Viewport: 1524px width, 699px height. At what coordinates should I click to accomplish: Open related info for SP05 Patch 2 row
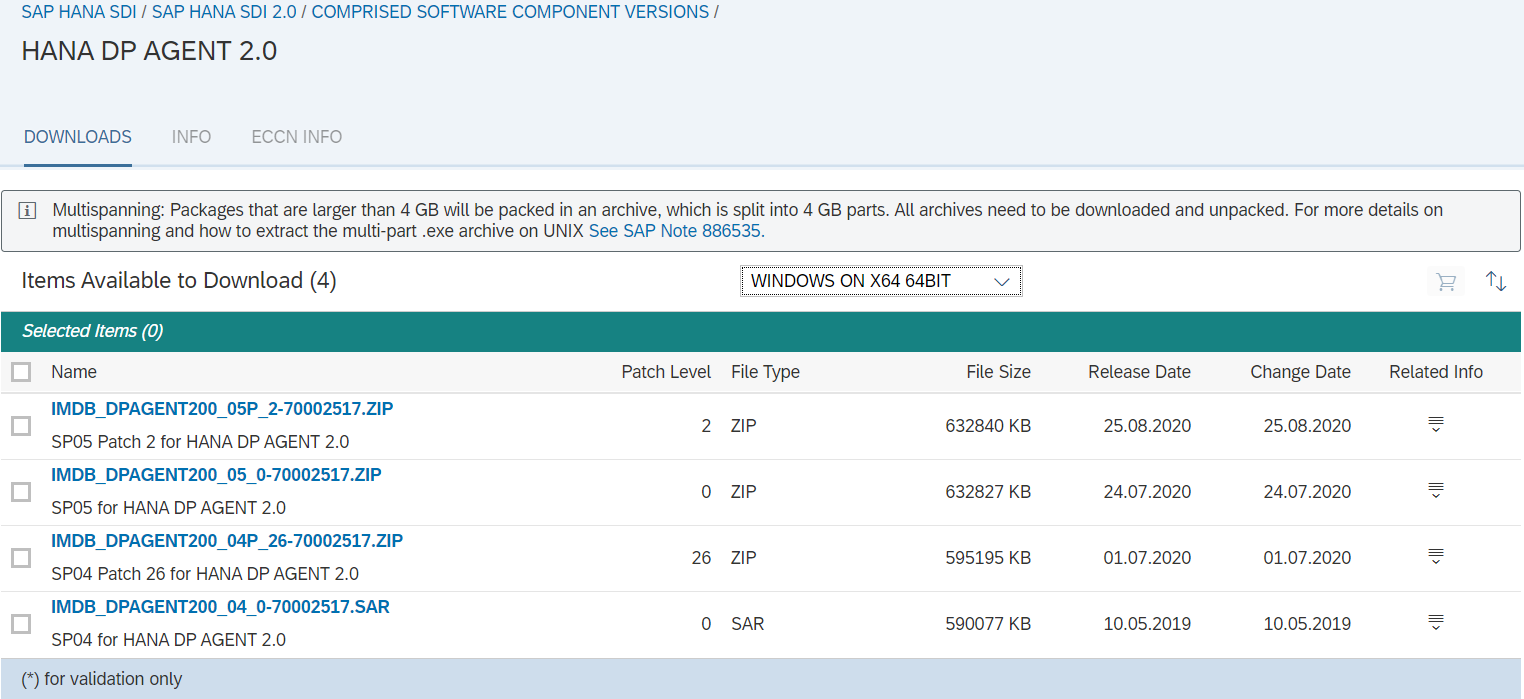1436,425
